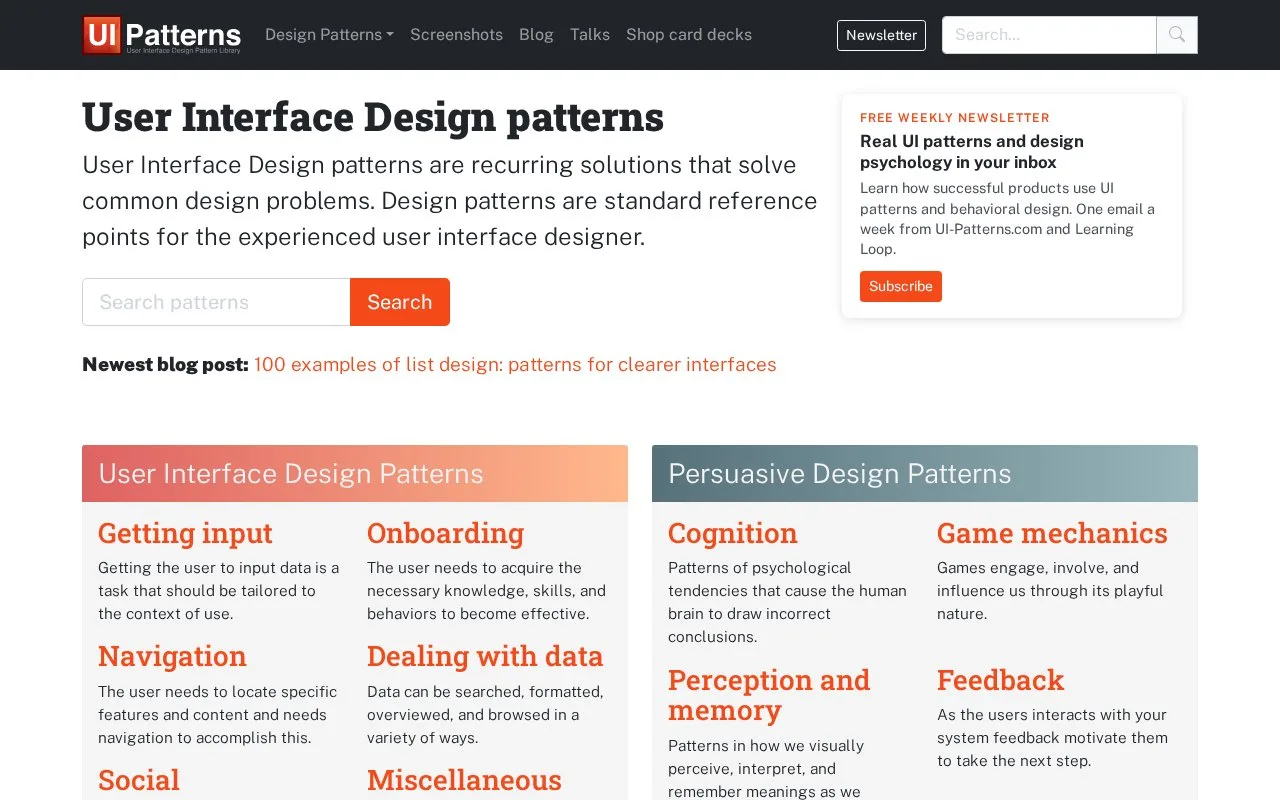Screen dimensions: 1280x800
Task: Click the Cognition description text
Action: [x=787, y=602]
